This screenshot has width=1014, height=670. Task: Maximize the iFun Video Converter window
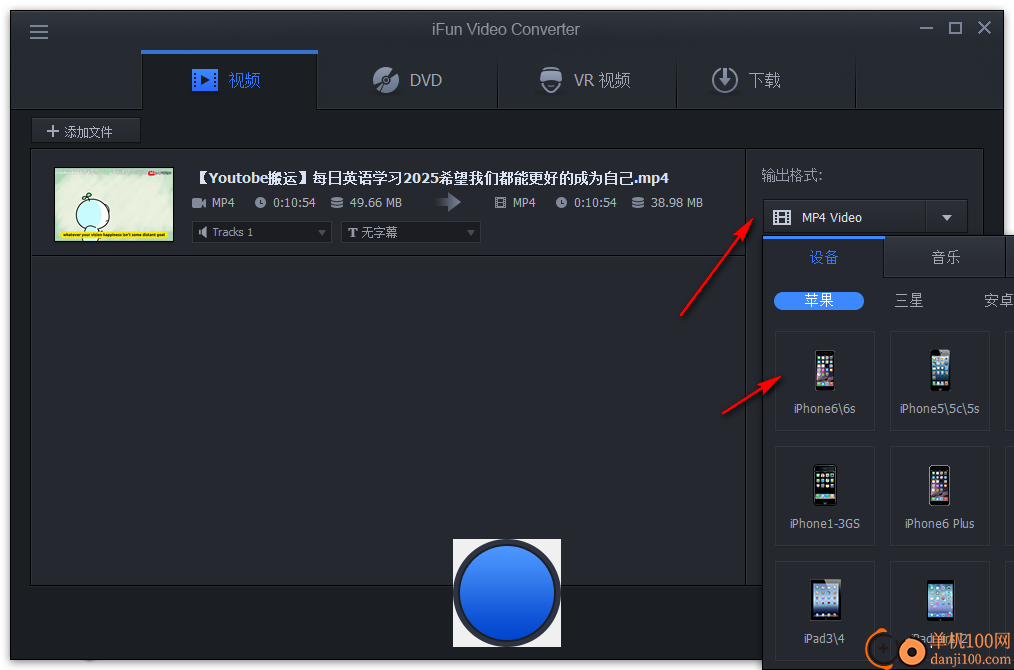[955, 28]
